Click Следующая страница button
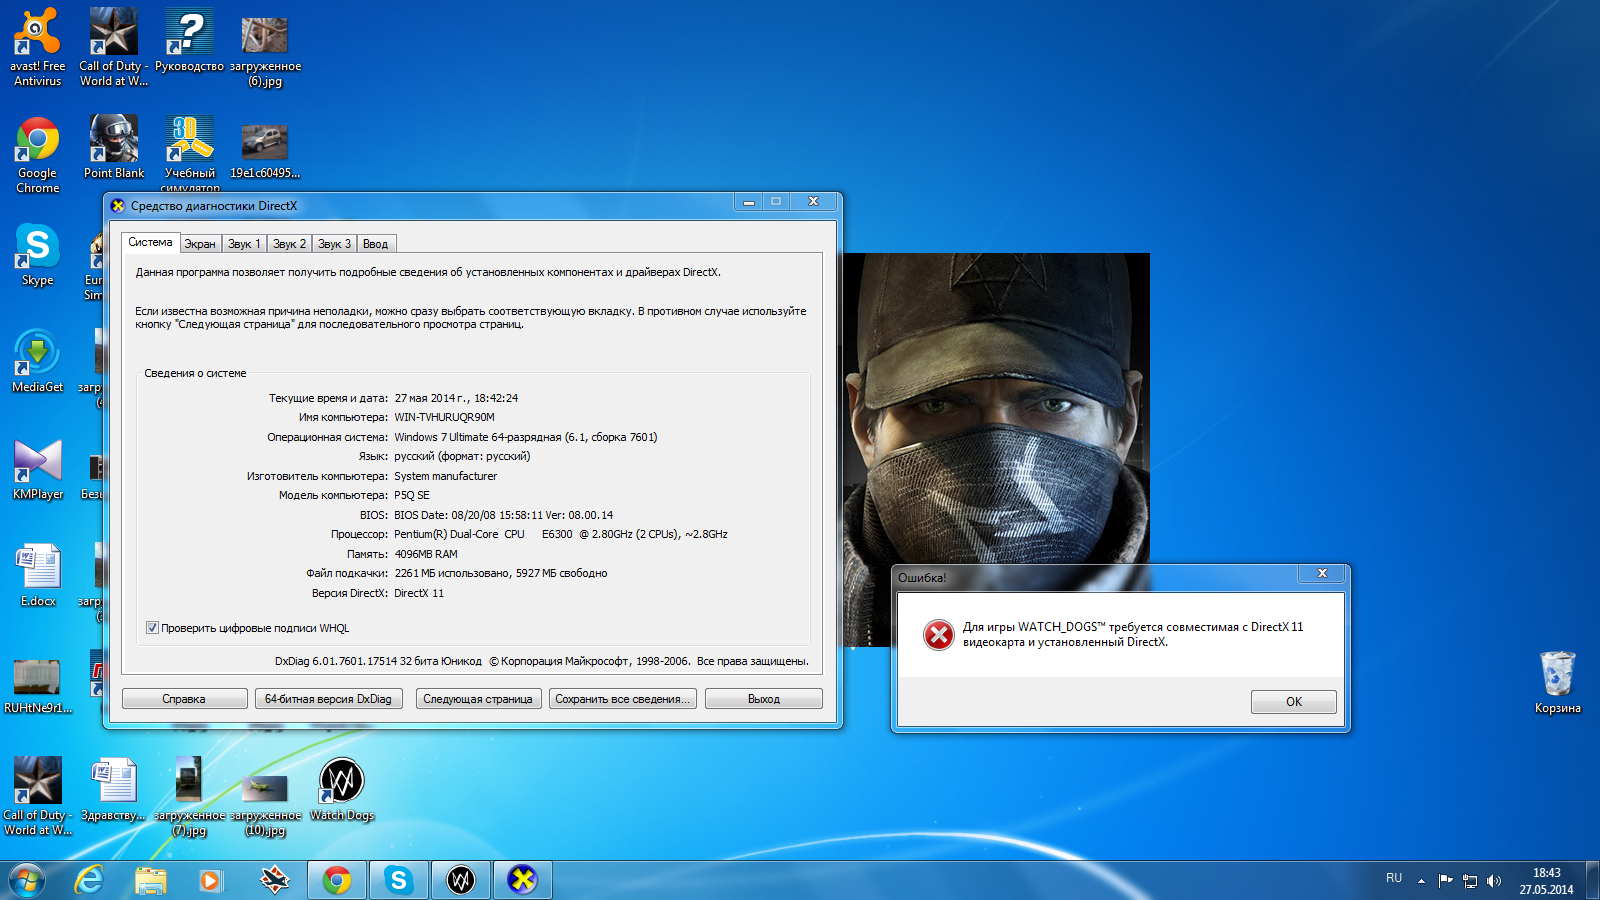 pyautogui.click(x=478, y=699)
